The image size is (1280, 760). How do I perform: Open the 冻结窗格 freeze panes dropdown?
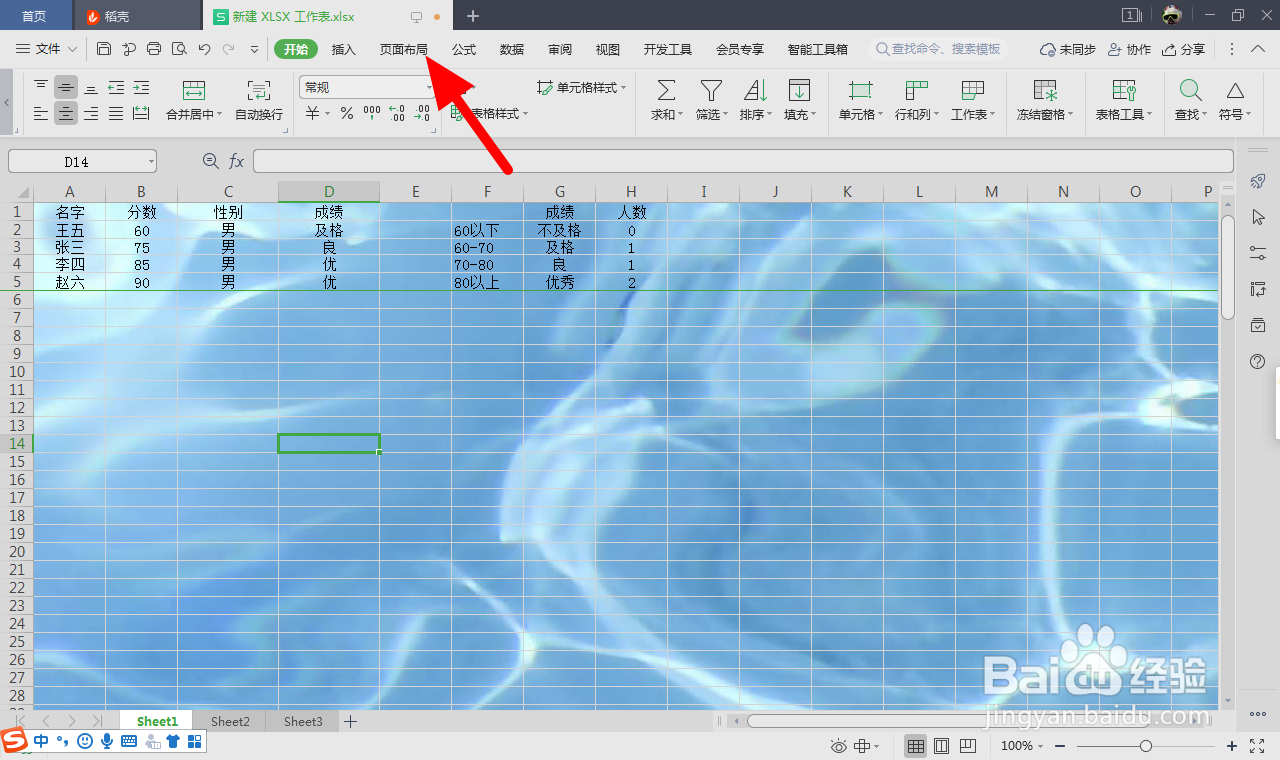[x=1045, y=115]
